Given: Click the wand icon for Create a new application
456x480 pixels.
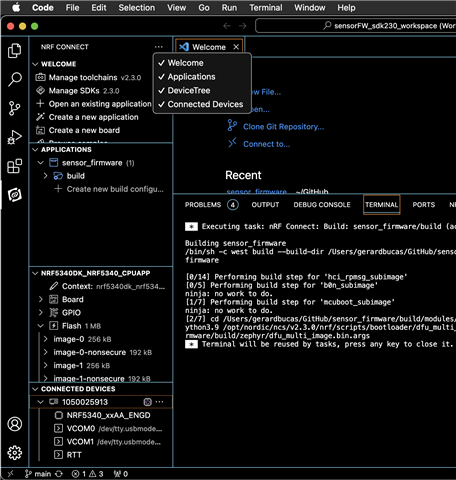Looking at the screenshot, I should 40,117.
